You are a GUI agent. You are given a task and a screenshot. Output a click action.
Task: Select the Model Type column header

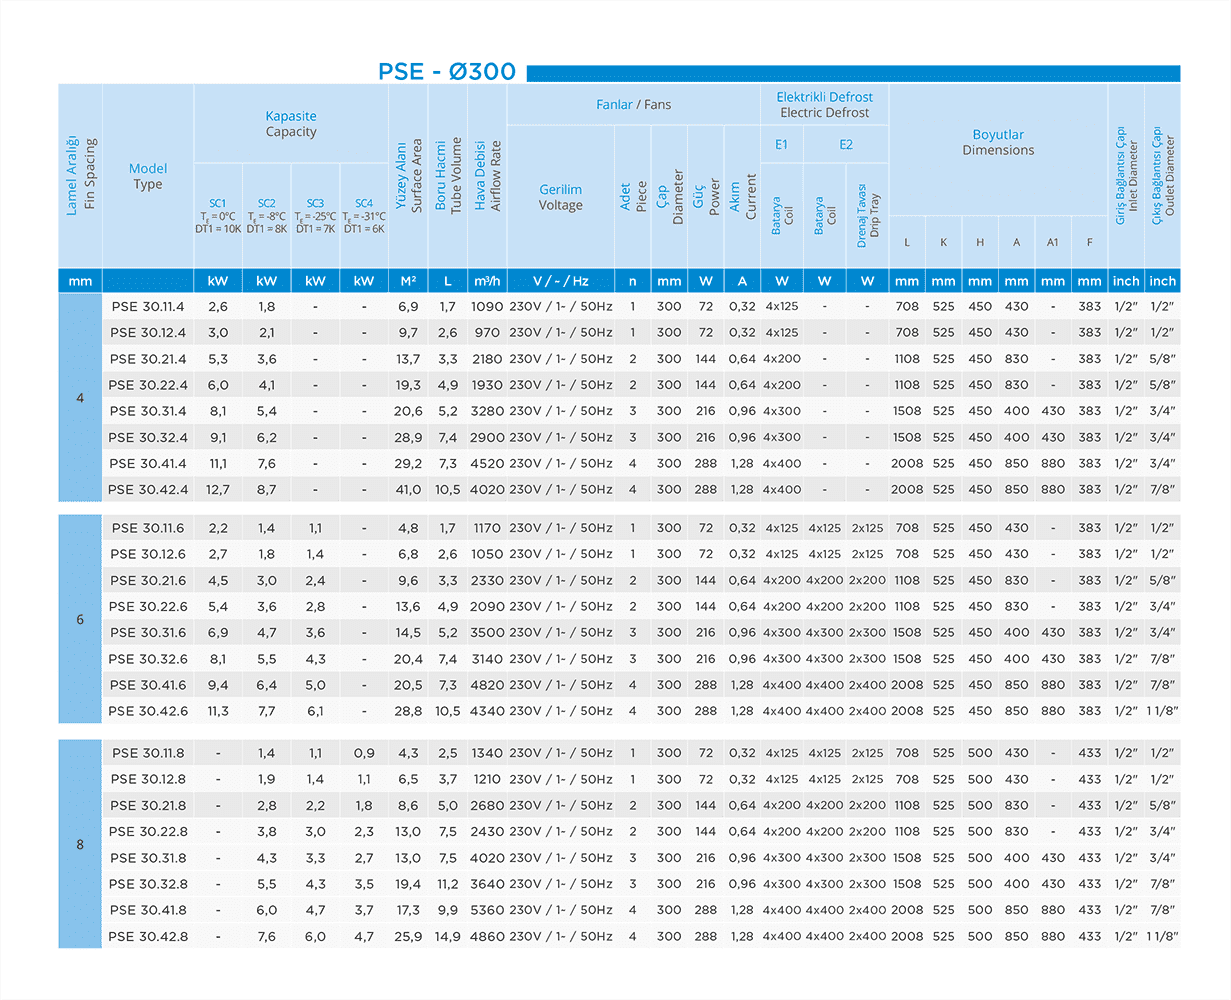coord(148,176)
